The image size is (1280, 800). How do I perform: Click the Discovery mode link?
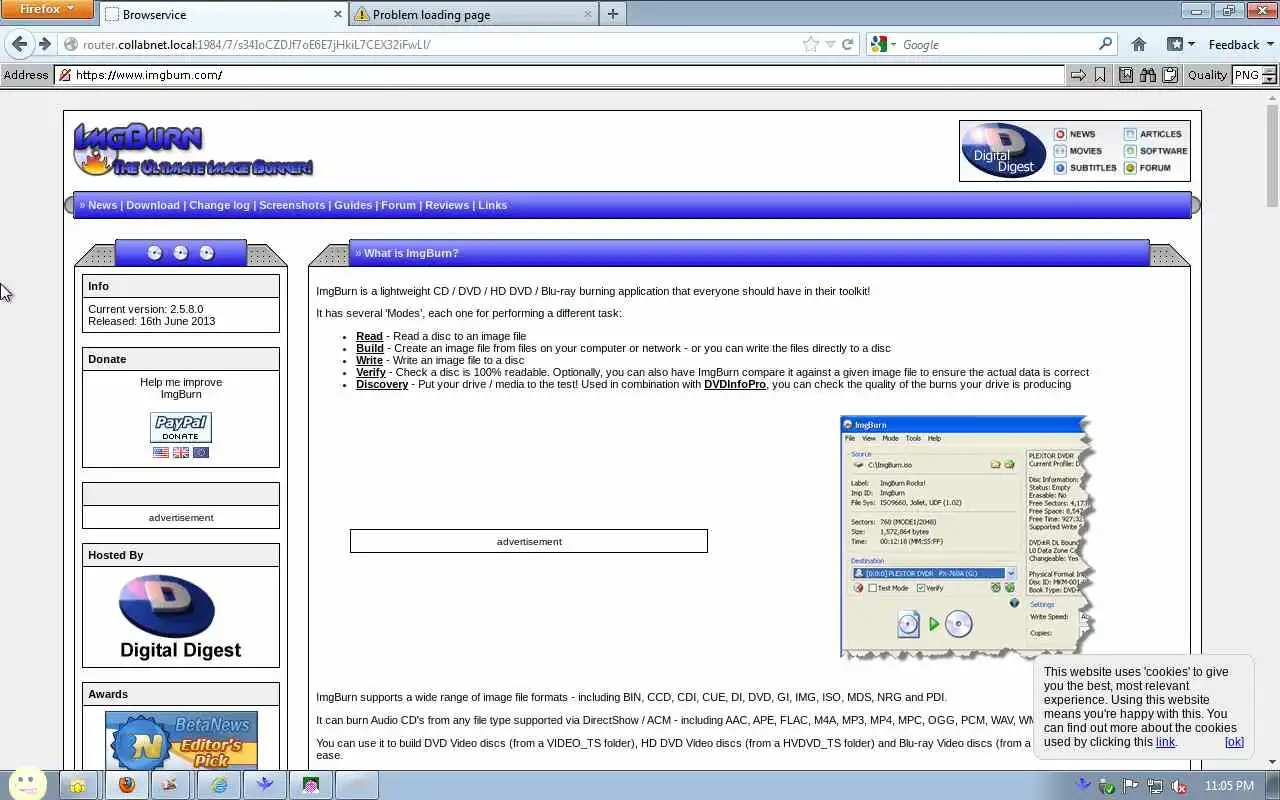pyautogui.click(x=382, y=384)
